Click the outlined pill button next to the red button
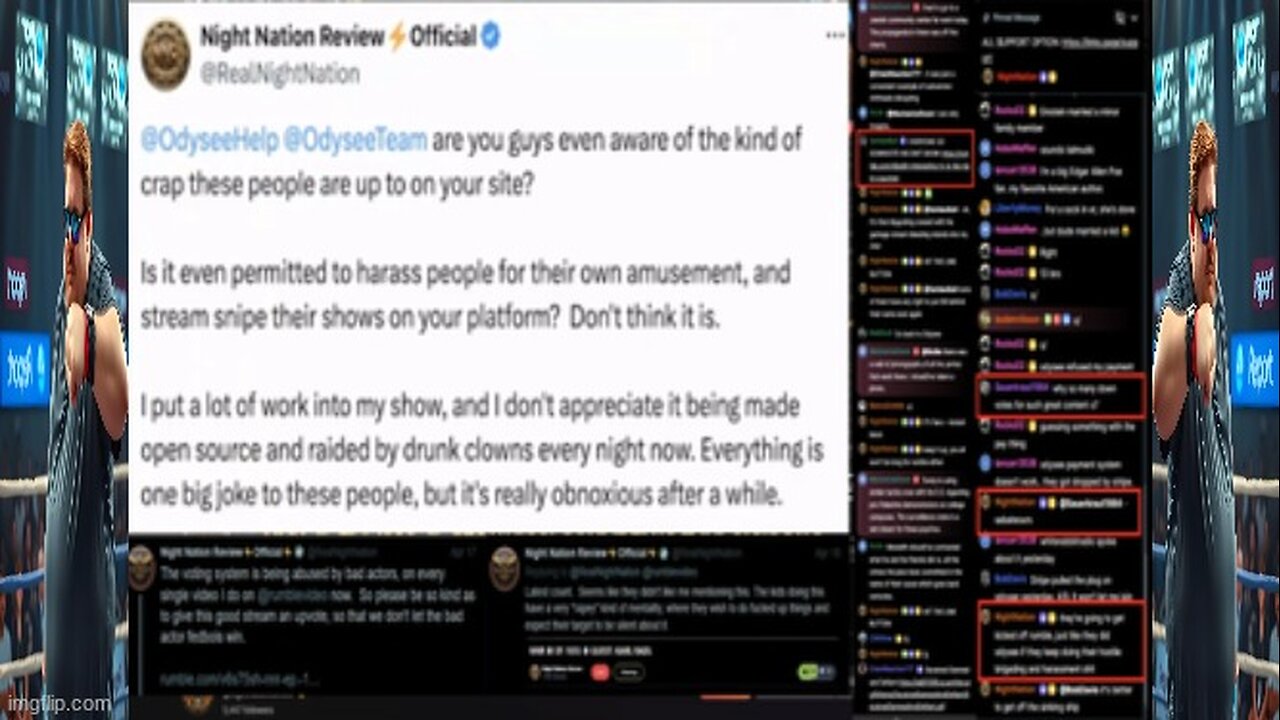This screenshot has width=1280, height=720. point(630,672)
